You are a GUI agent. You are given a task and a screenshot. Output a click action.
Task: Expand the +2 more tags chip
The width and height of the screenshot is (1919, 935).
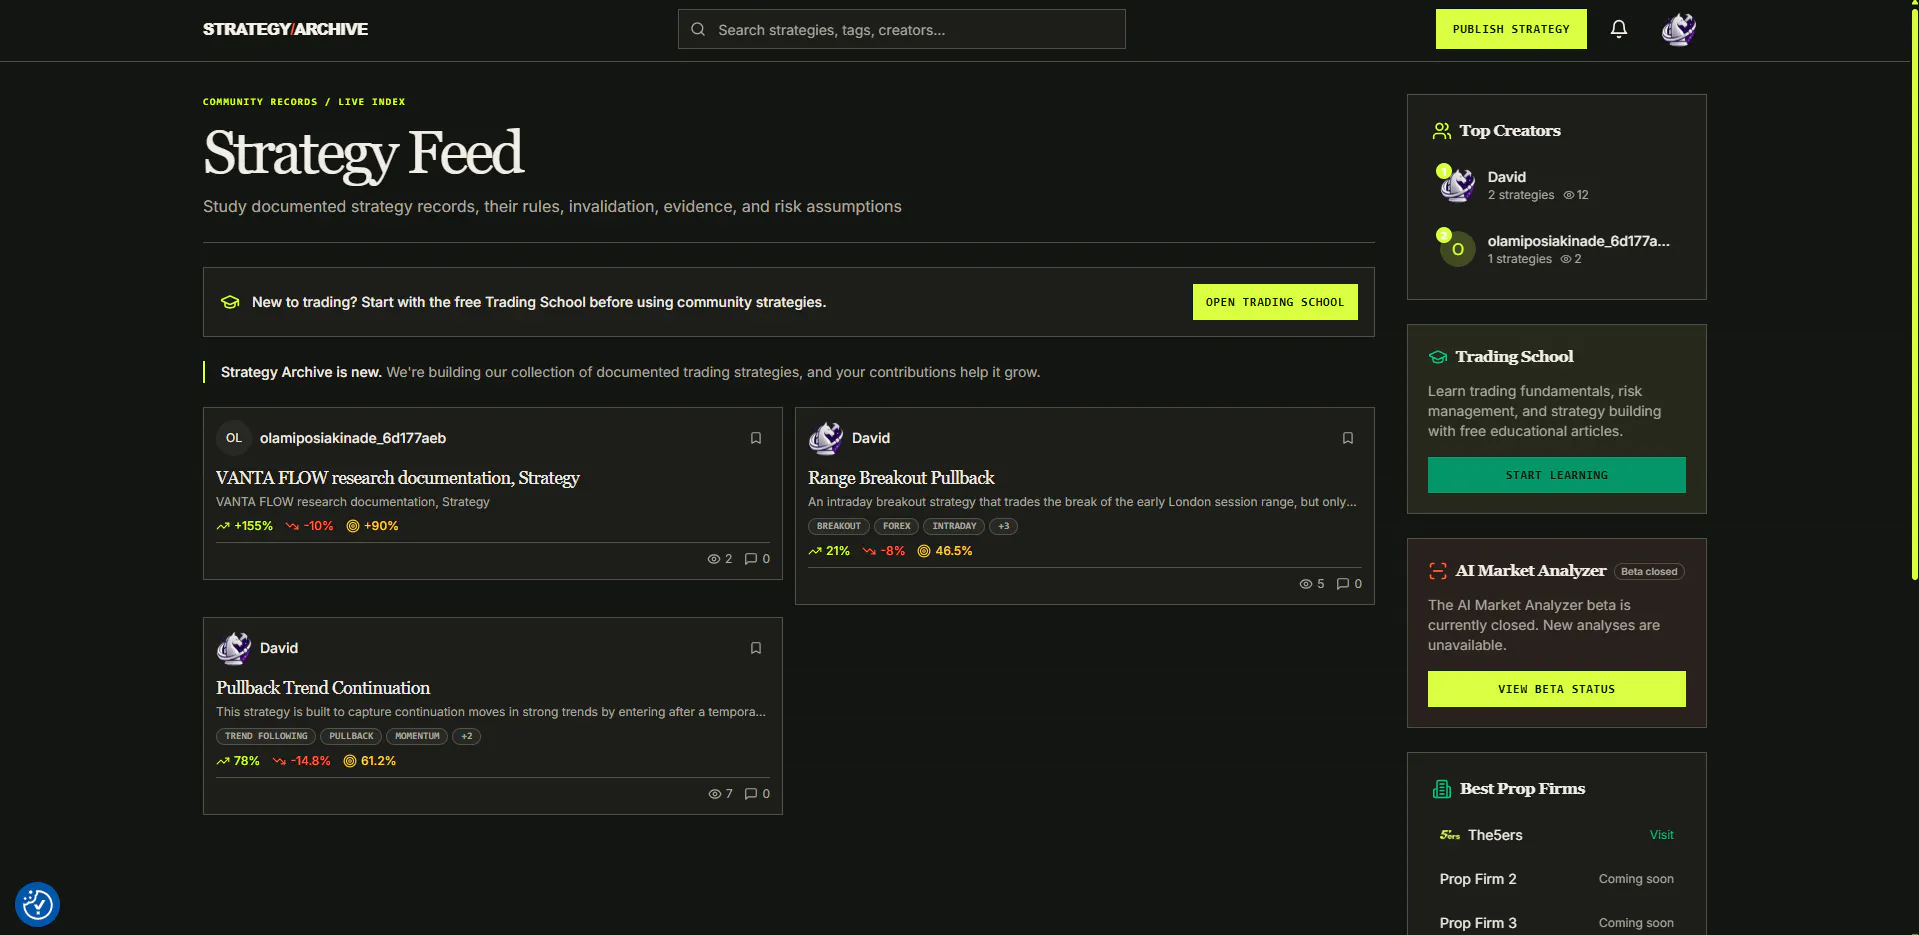[x=466, y=736]
